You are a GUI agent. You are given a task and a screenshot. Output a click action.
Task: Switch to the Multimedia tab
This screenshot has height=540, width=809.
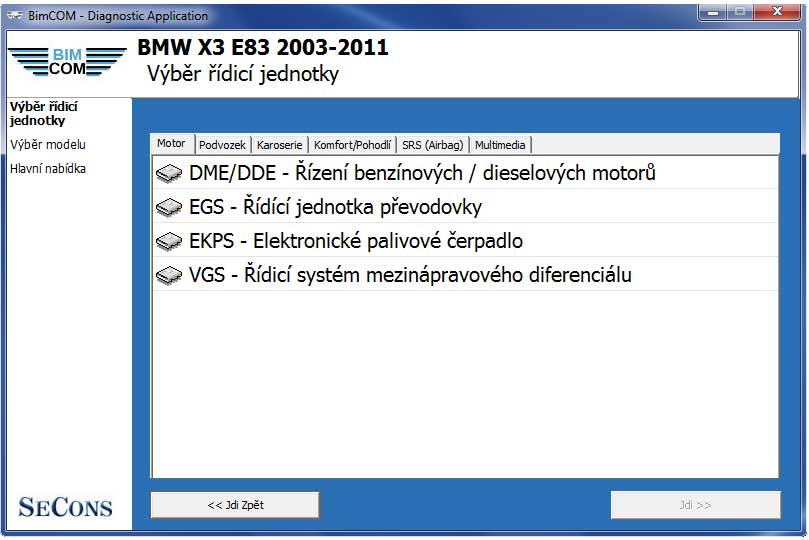500,145
